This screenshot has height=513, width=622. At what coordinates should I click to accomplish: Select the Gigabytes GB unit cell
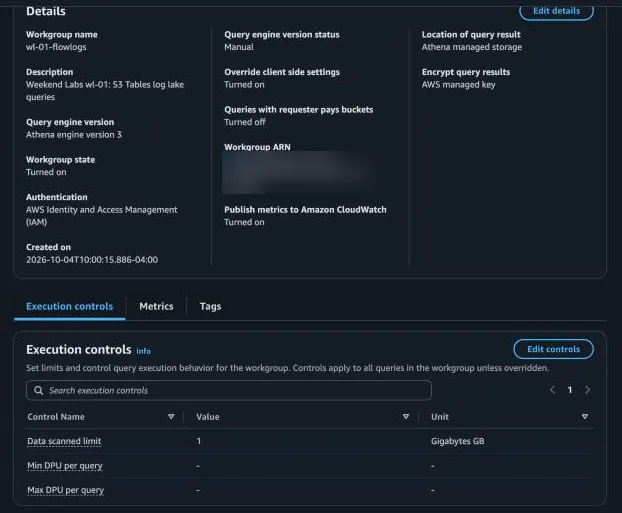(x=458, y=441)
